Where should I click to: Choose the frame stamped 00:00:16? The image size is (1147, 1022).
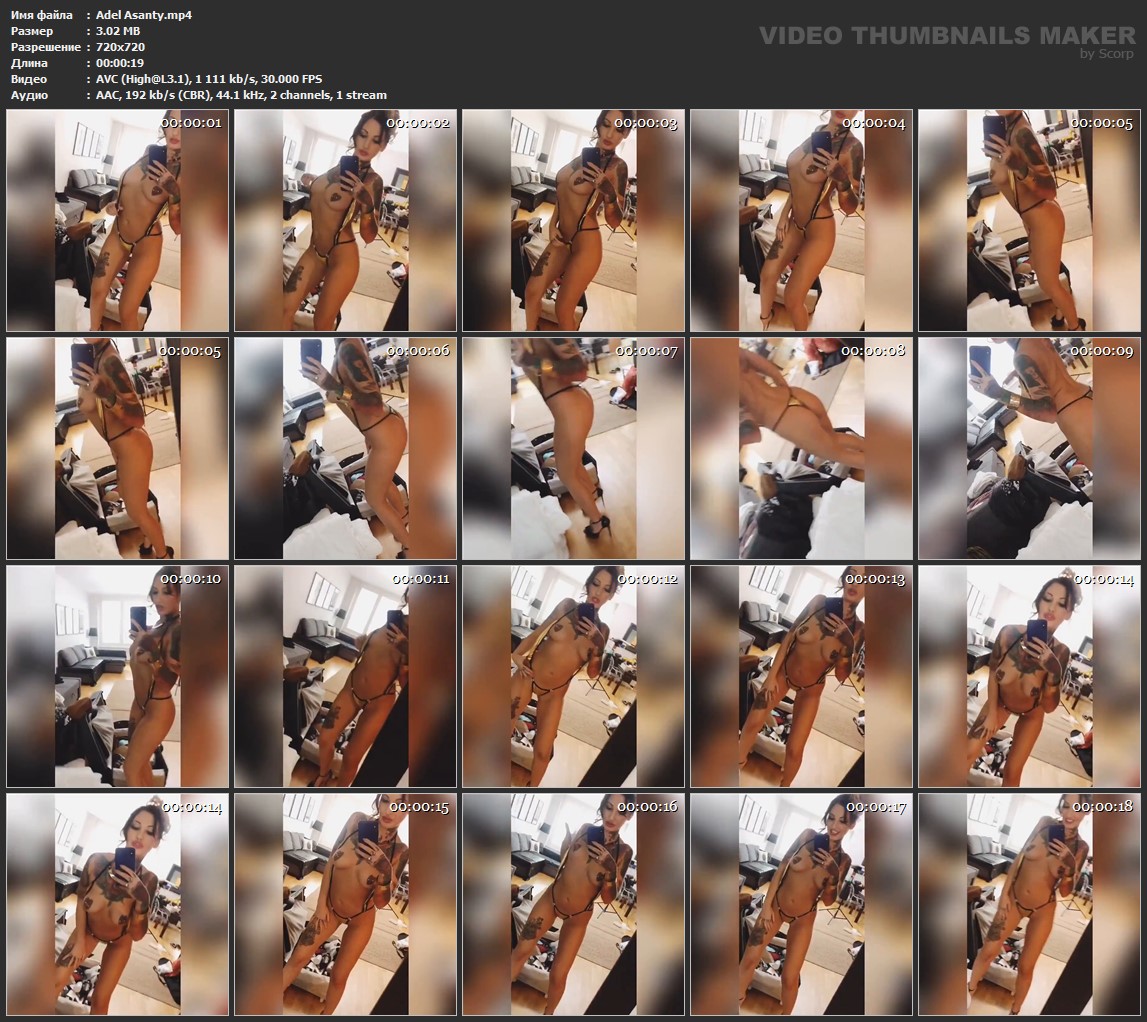(x=574, y=905)
